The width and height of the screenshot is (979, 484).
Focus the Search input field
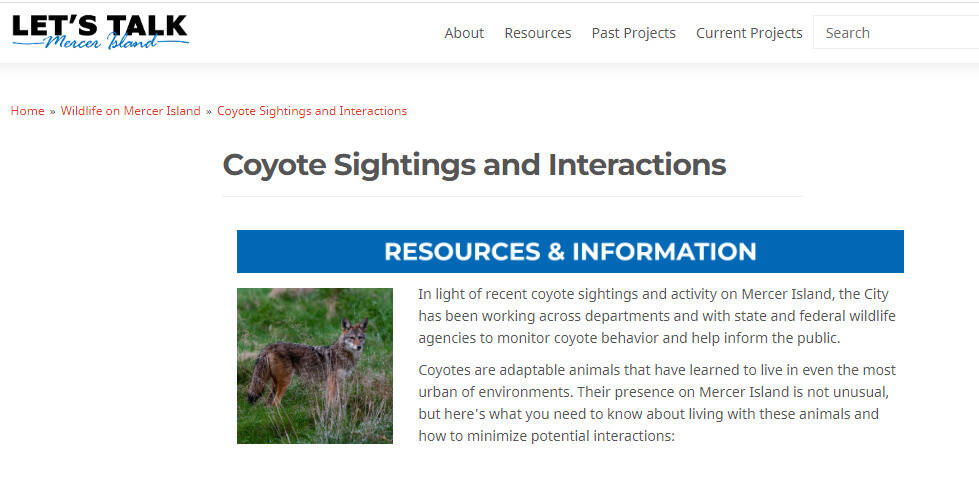(895, 33)
